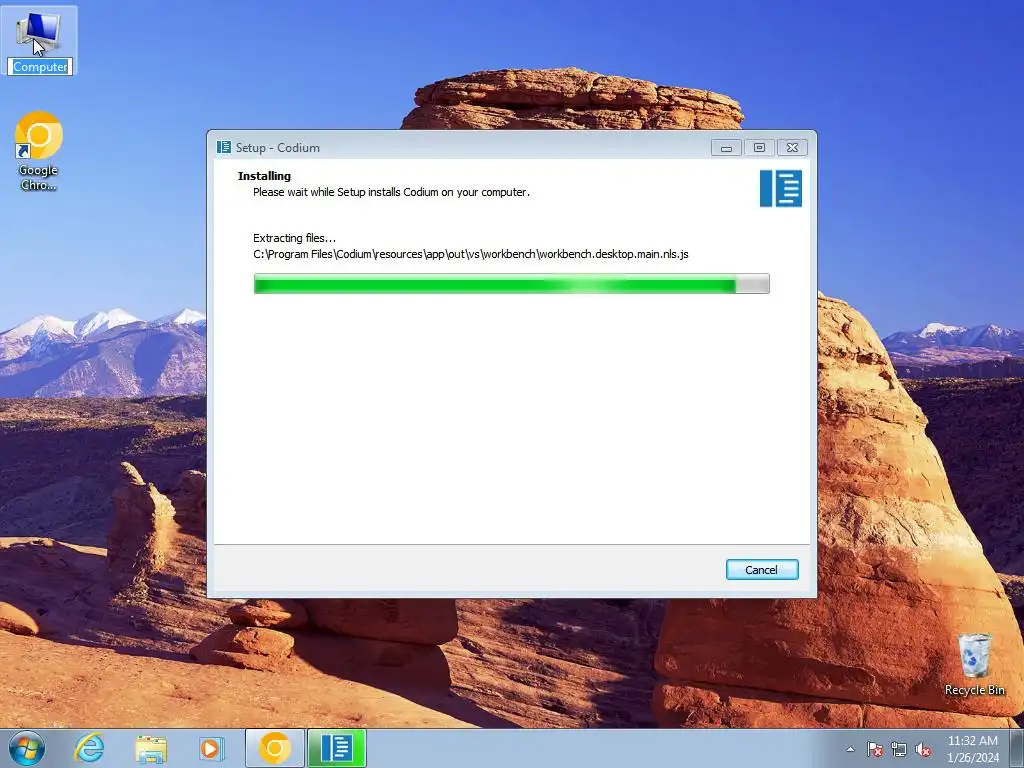
Task: Click the Codium setup progress bar
Action: 511,284
